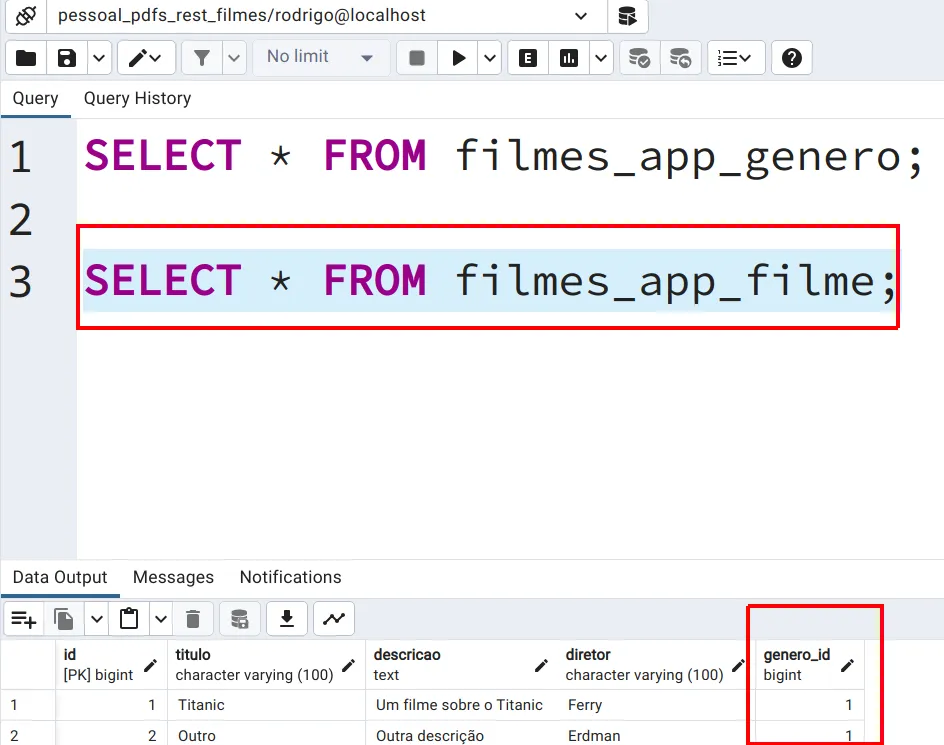This screenshot has width=944, height=745.
Task: Click the Explain (E) button
Action: point(528,58)
